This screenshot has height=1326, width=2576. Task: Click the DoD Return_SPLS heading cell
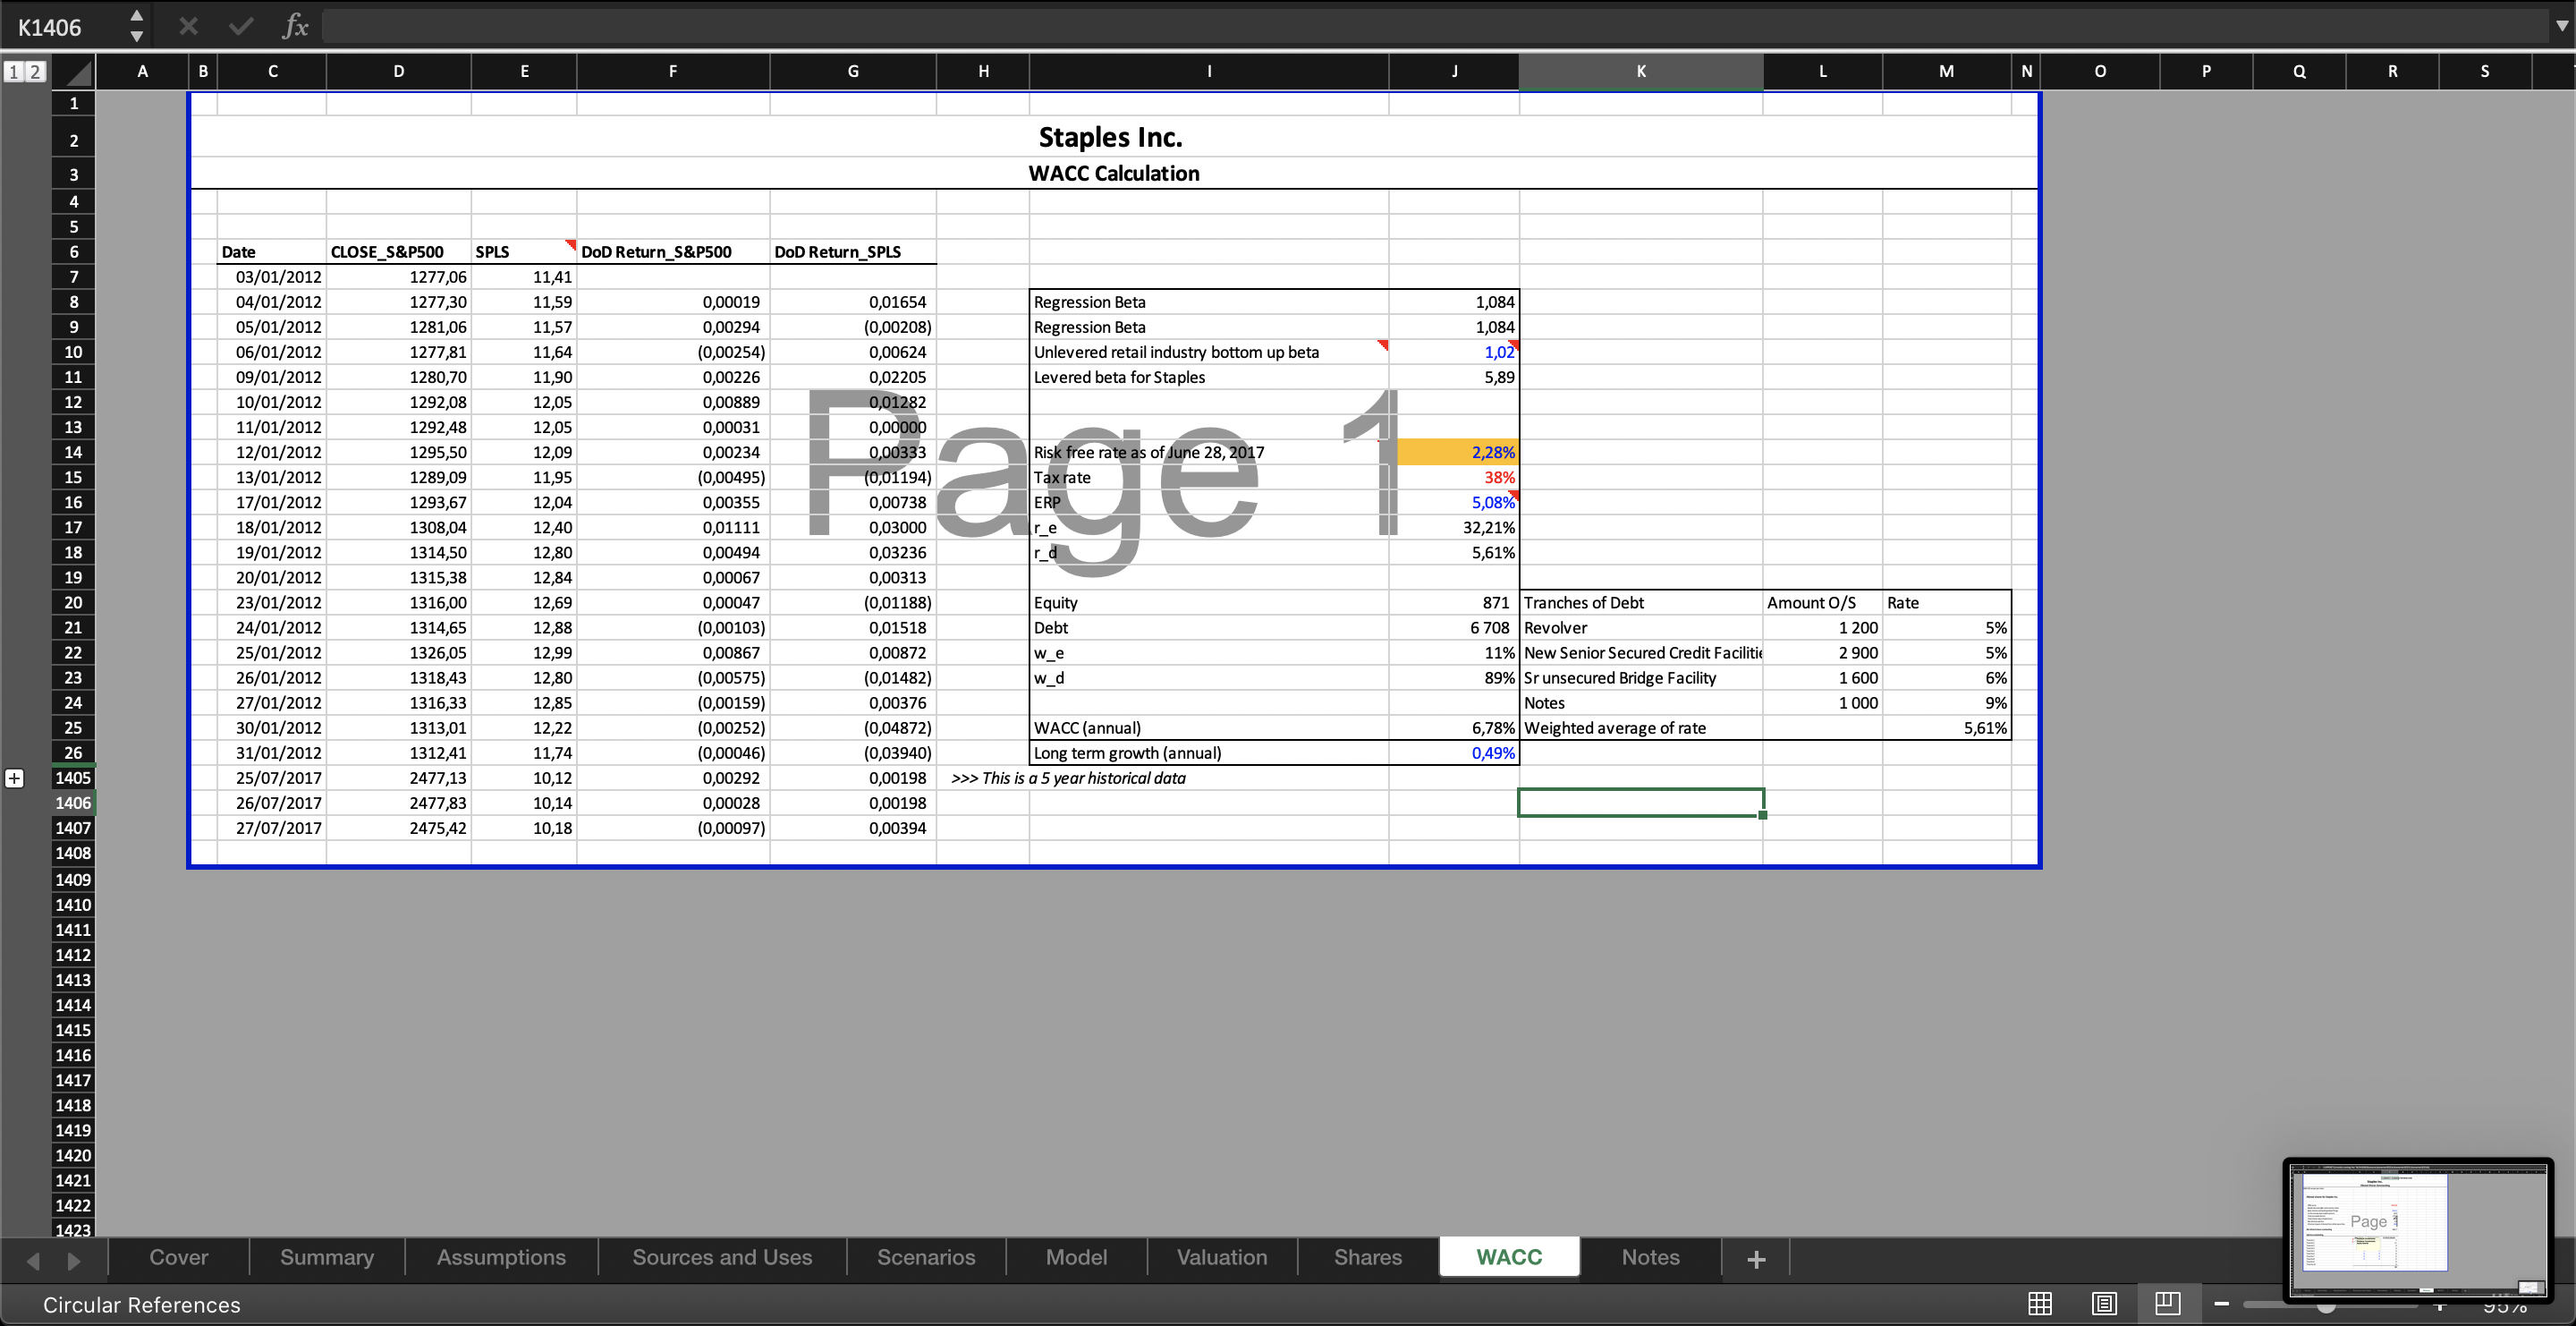tap(853, 252)
